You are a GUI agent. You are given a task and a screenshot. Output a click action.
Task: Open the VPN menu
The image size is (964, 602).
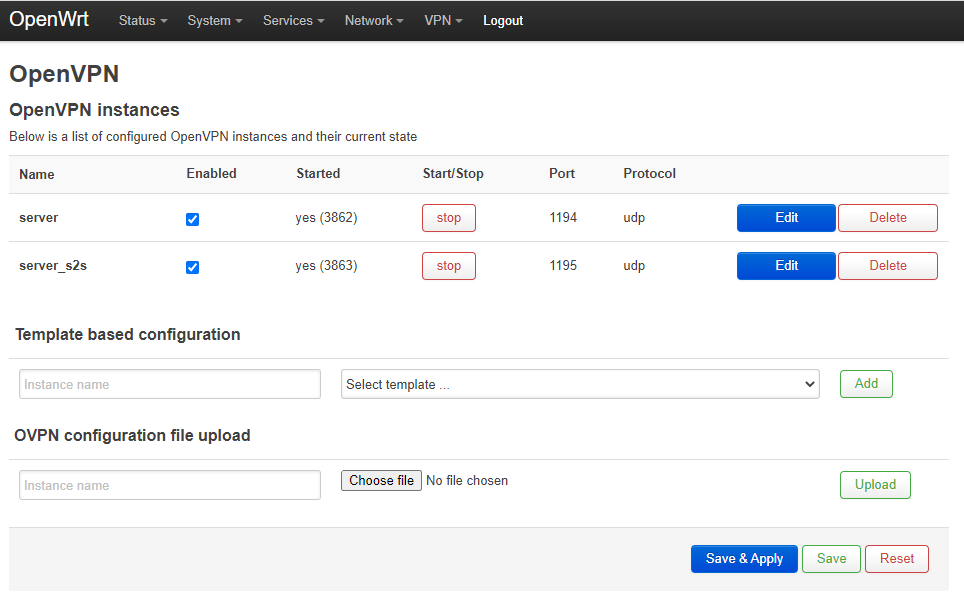click(x=443, y=20)
